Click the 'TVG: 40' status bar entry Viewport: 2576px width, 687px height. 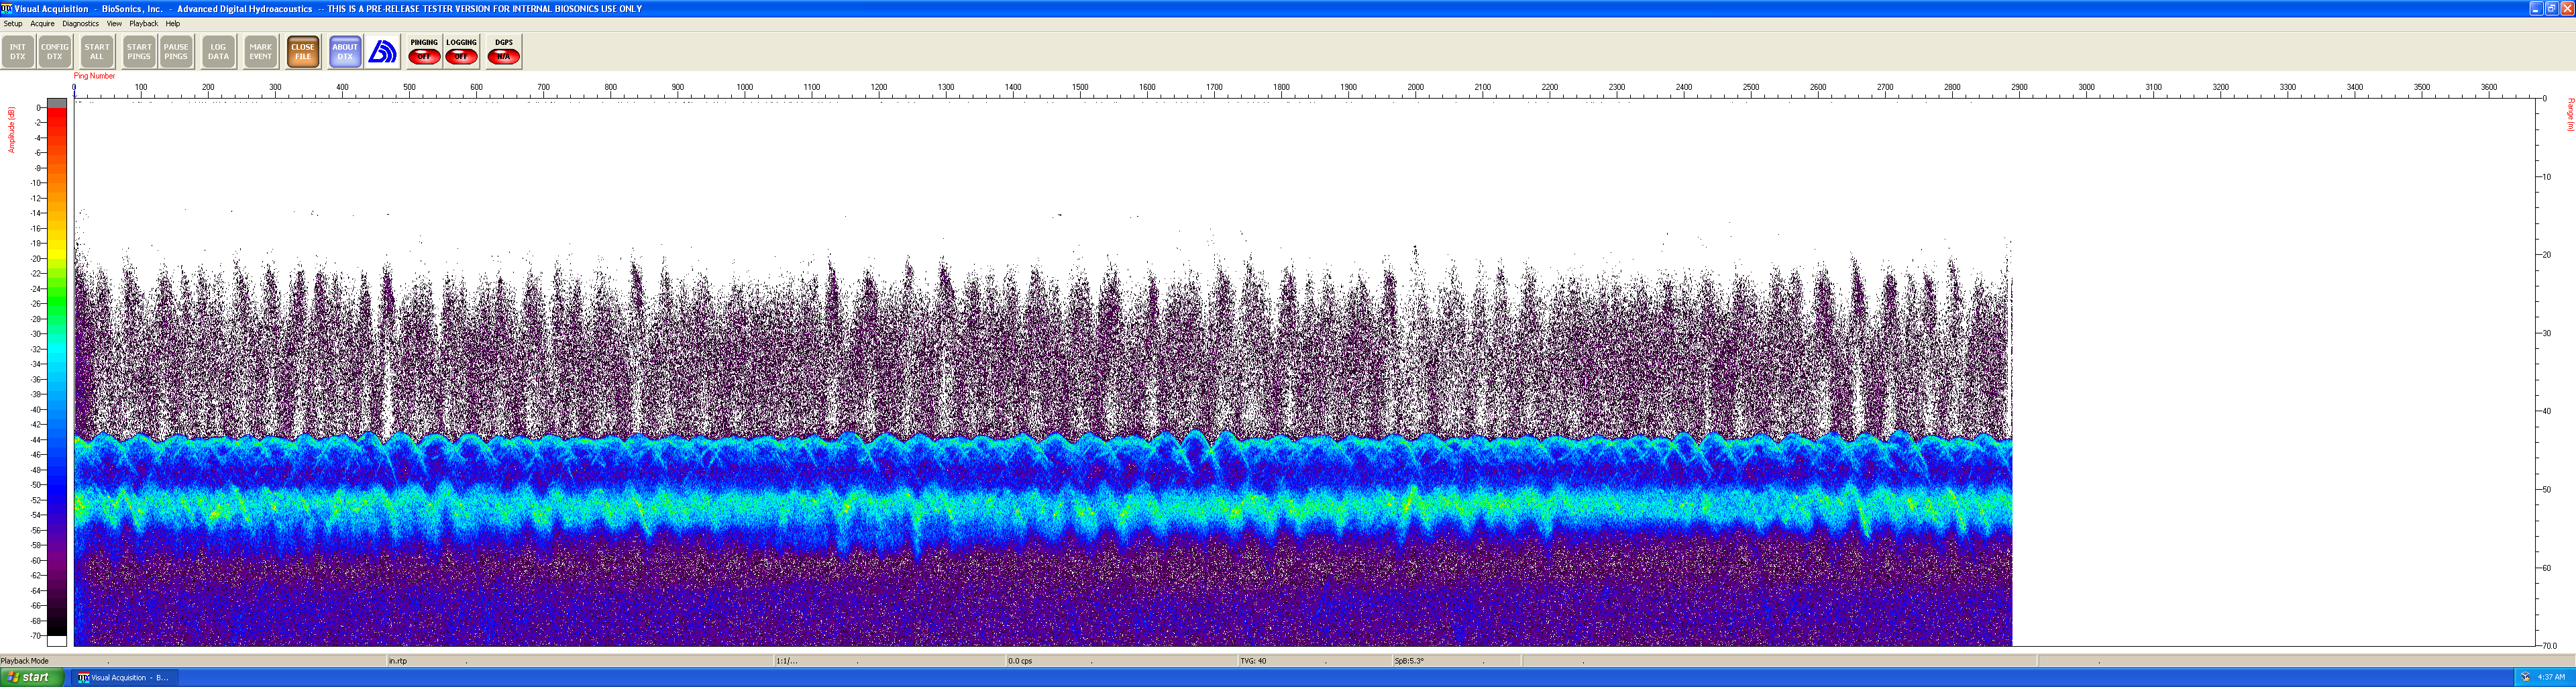tap(1253, 661)
